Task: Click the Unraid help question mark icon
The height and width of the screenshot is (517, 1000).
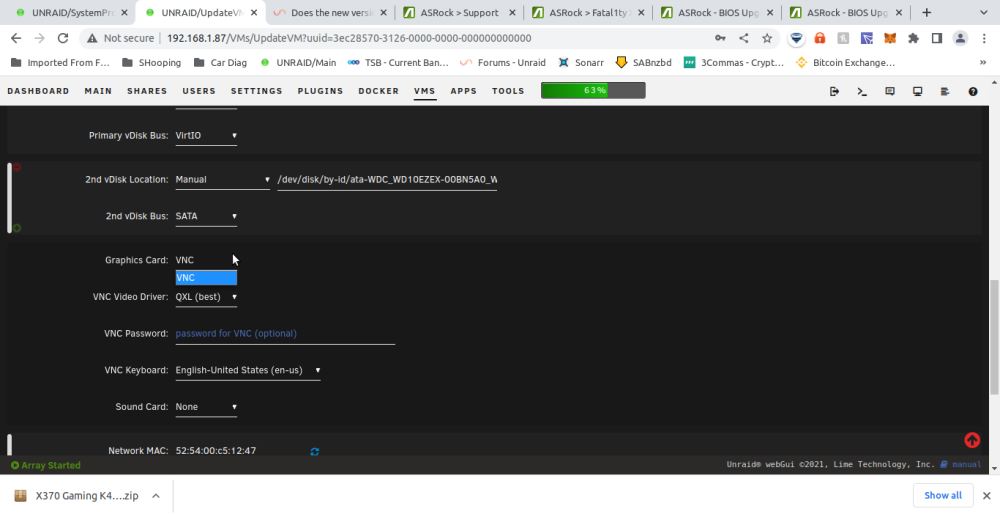Action: 973,91
